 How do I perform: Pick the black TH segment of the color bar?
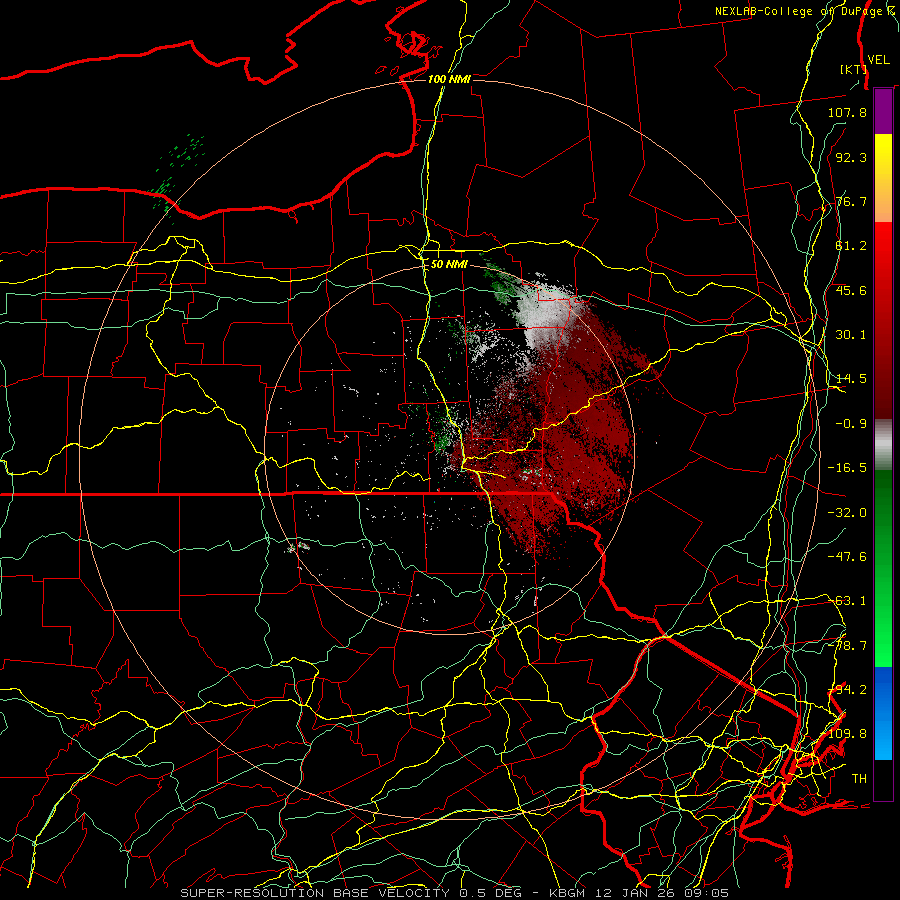883,779
